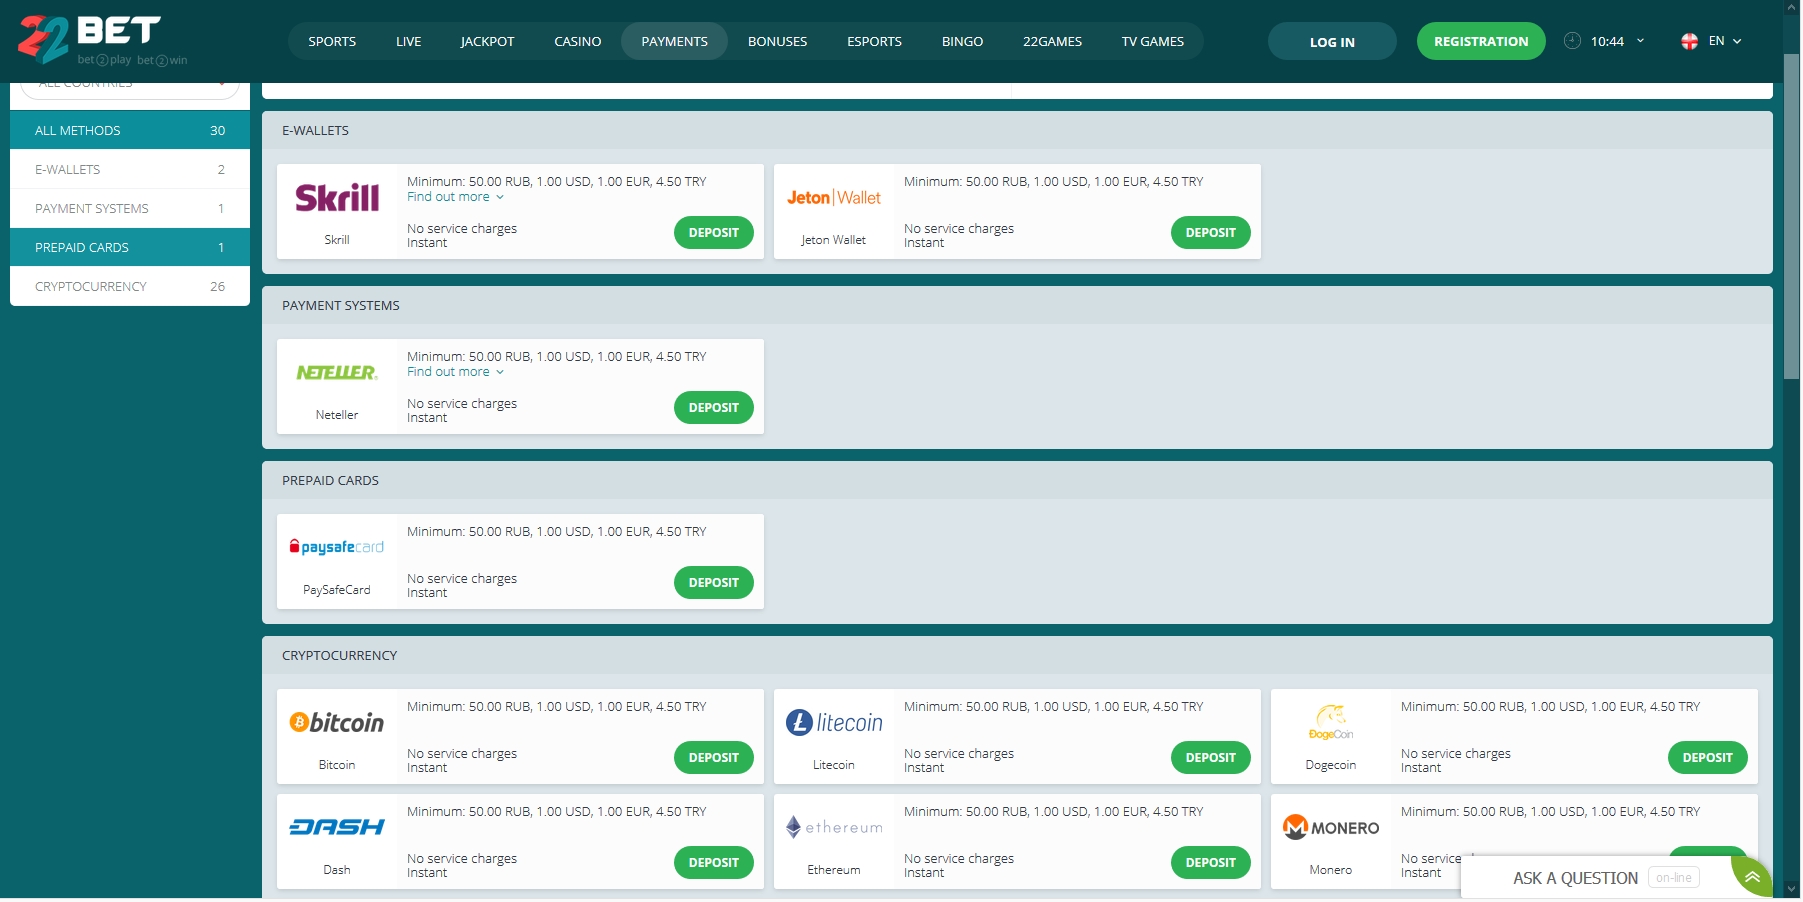Go to ESPORTS section
Image resolution: width=1803 pixels, height=902 pixels.
coord(874,41)
